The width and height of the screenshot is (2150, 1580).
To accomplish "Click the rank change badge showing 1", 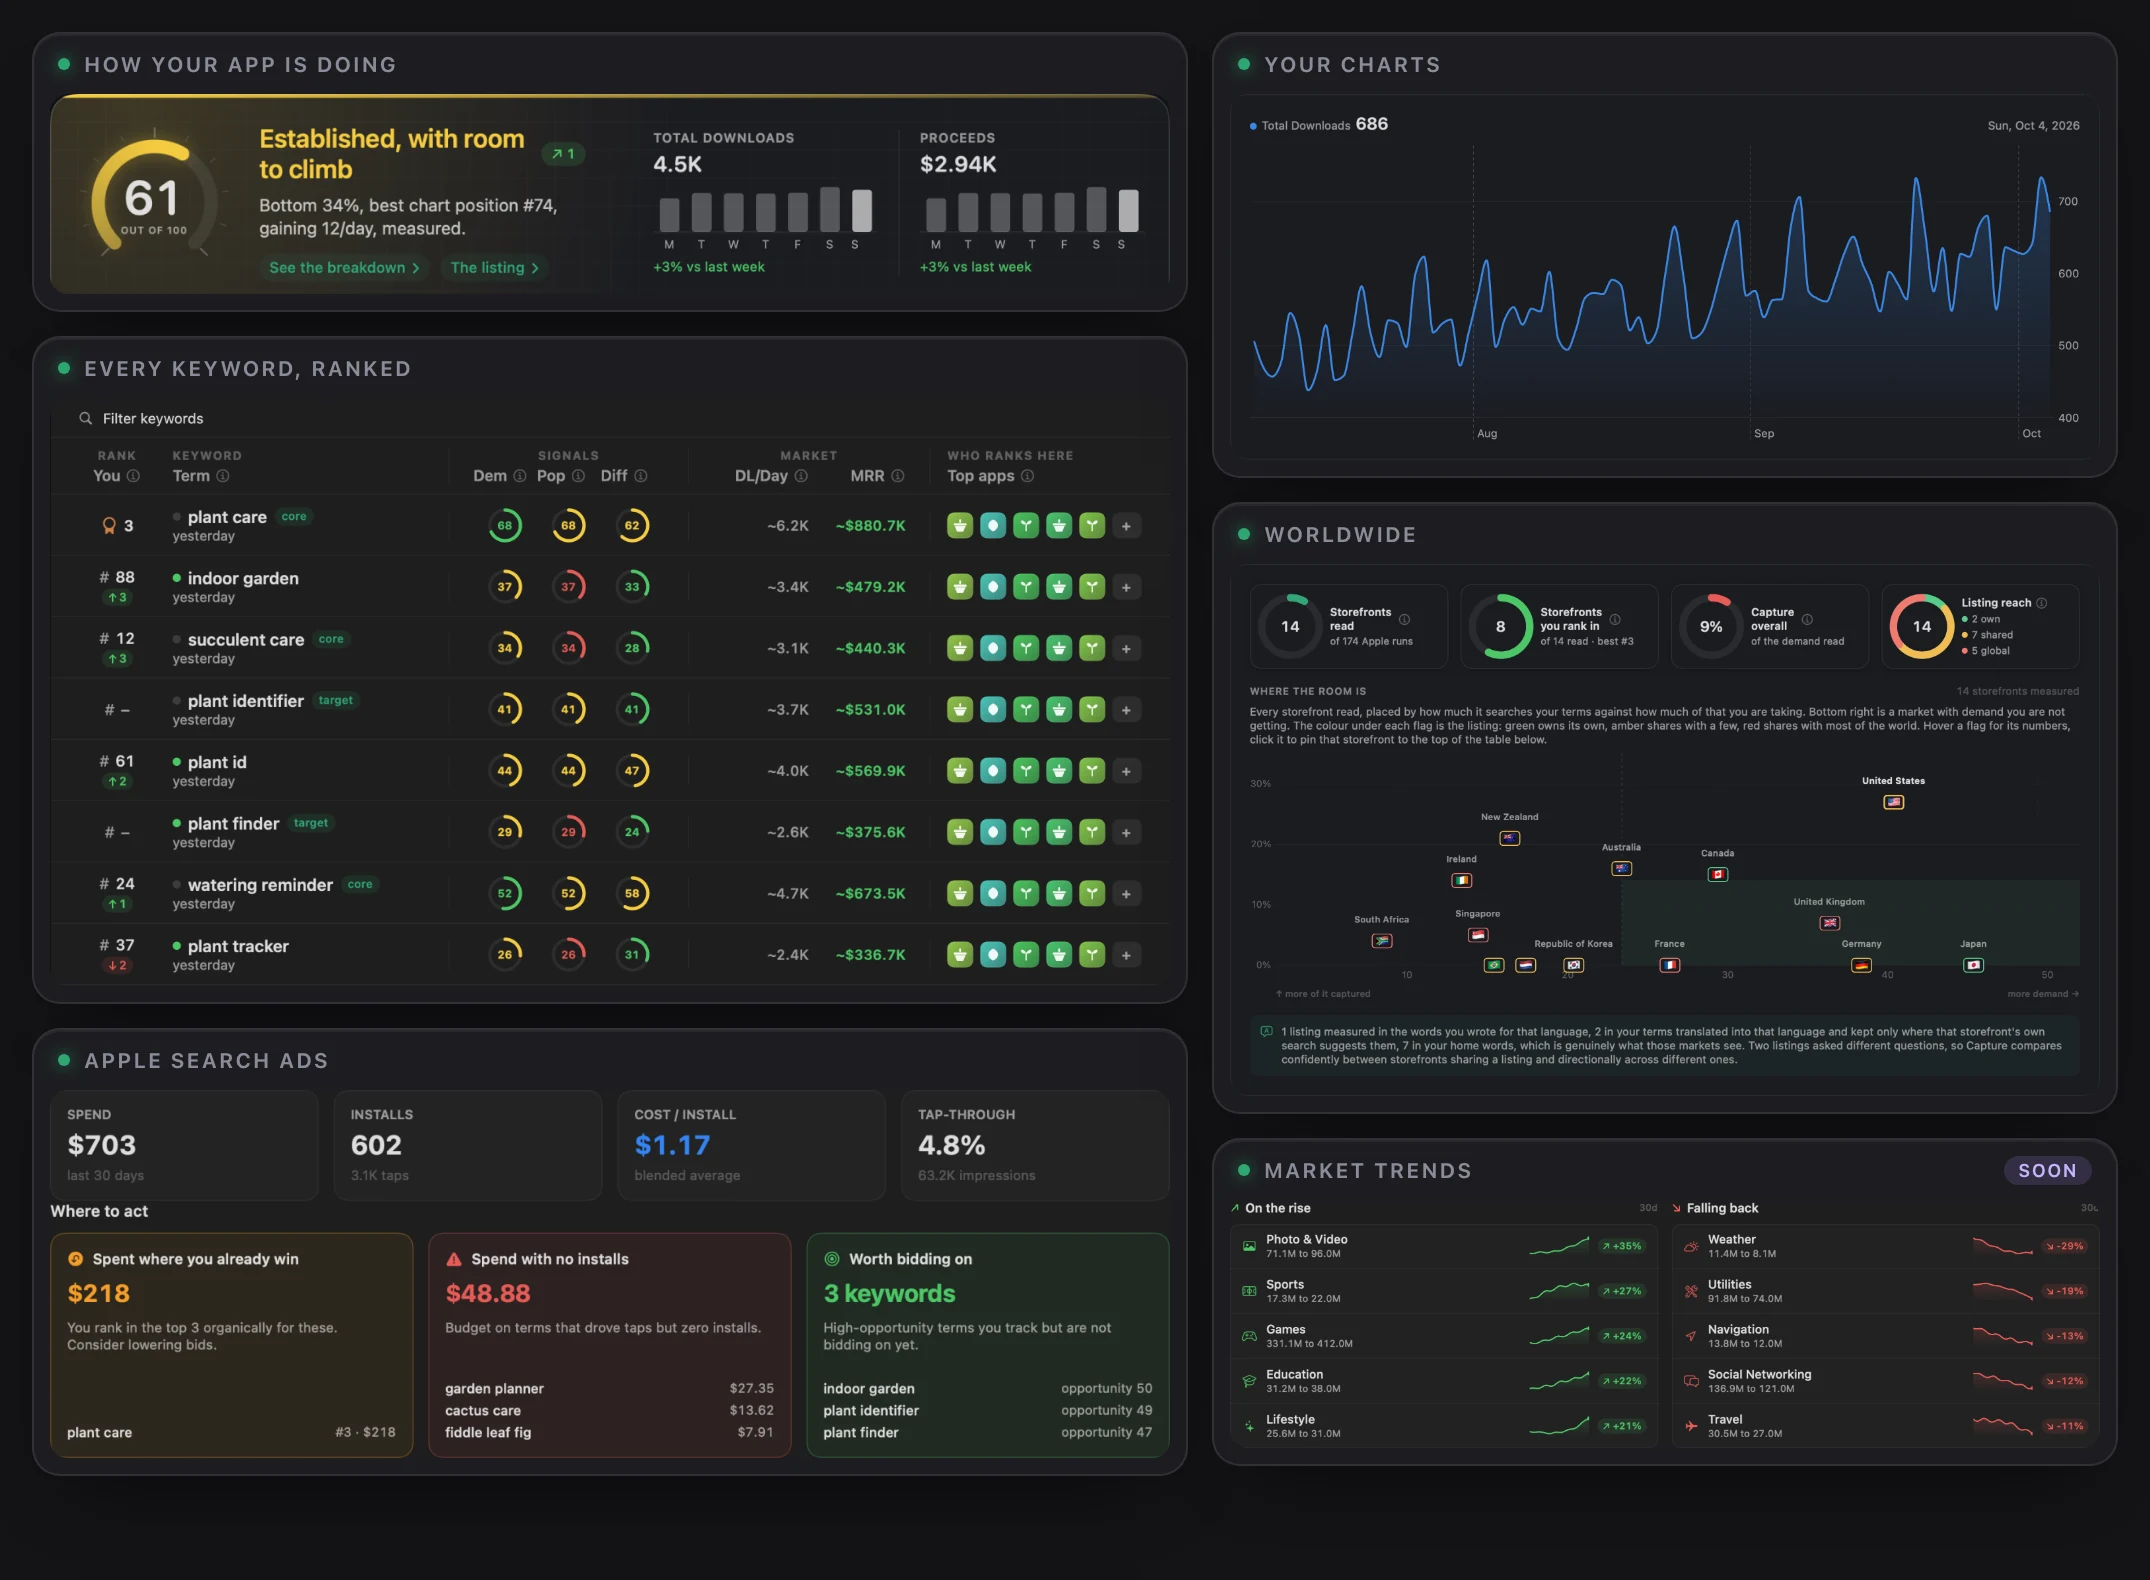I will 563,154.
